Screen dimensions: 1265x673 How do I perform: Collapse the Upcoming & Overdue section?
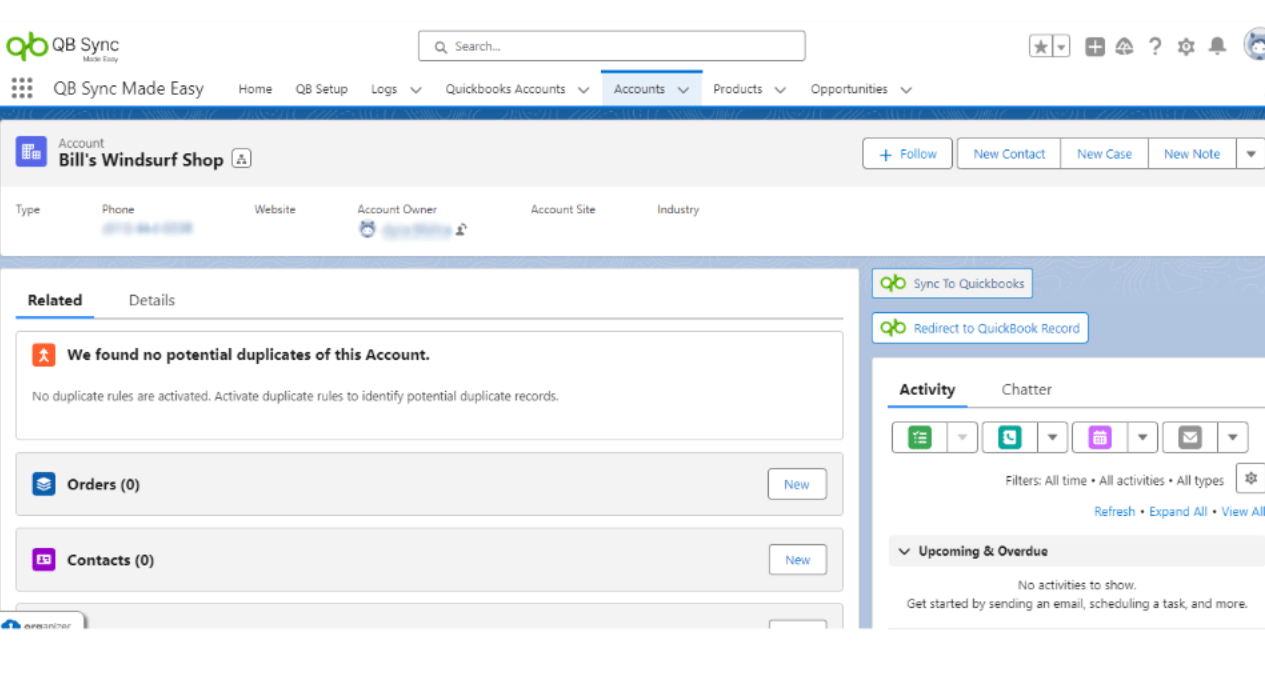[x=904, y=551]
